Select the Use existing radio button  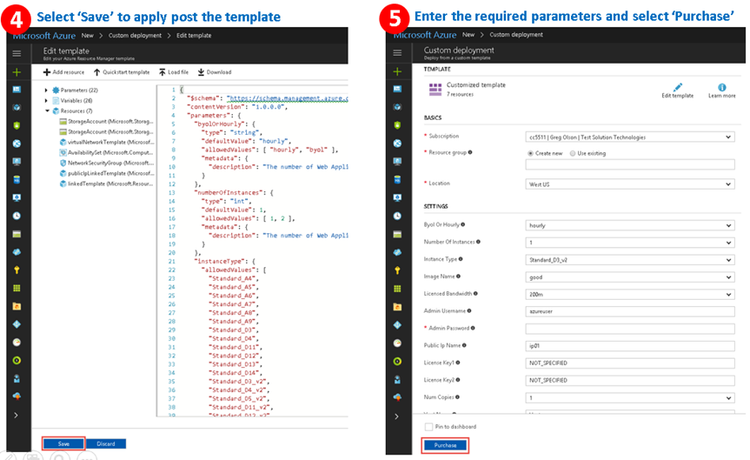(573, 153)
